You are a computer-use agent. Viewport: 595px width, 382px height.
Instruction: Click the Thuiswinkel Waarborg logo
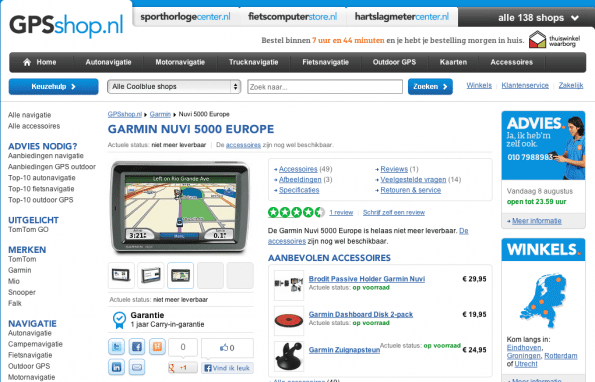coord(554,39)
